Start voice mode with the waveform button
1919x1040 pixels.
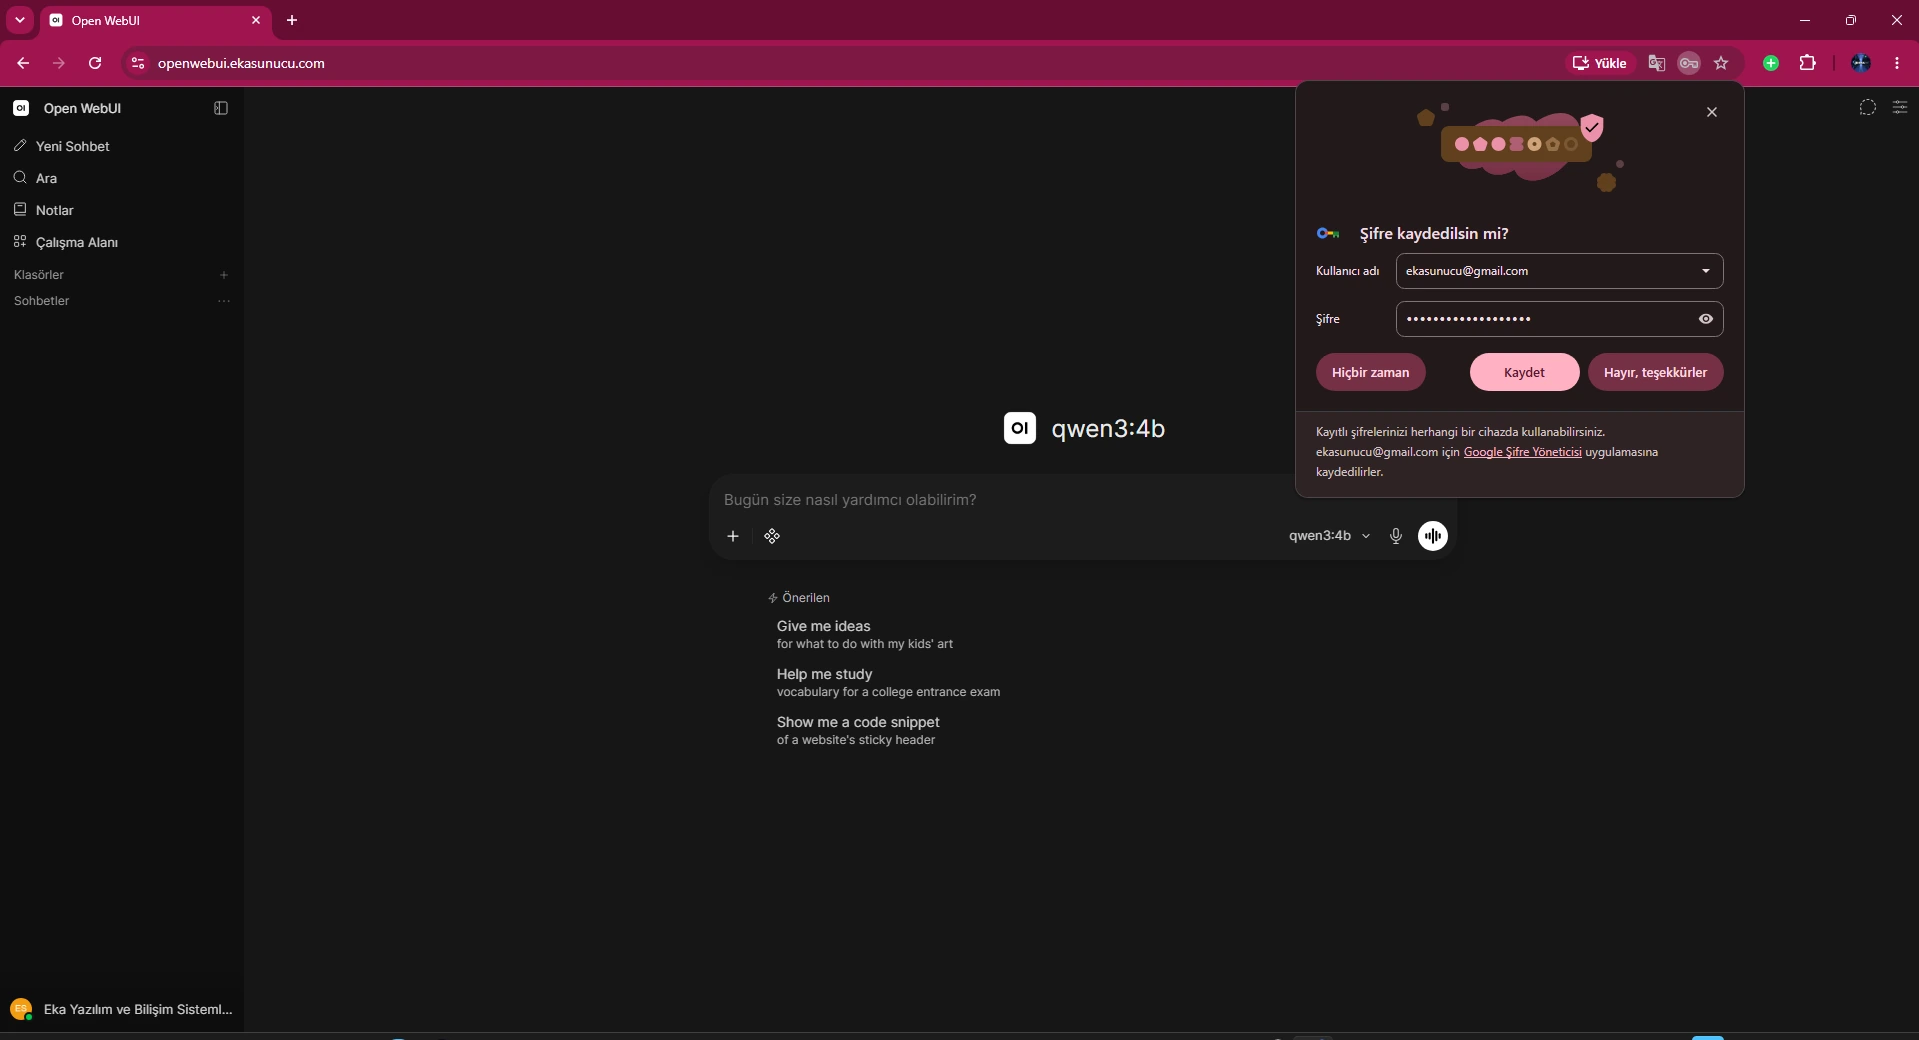point(1433,536)
